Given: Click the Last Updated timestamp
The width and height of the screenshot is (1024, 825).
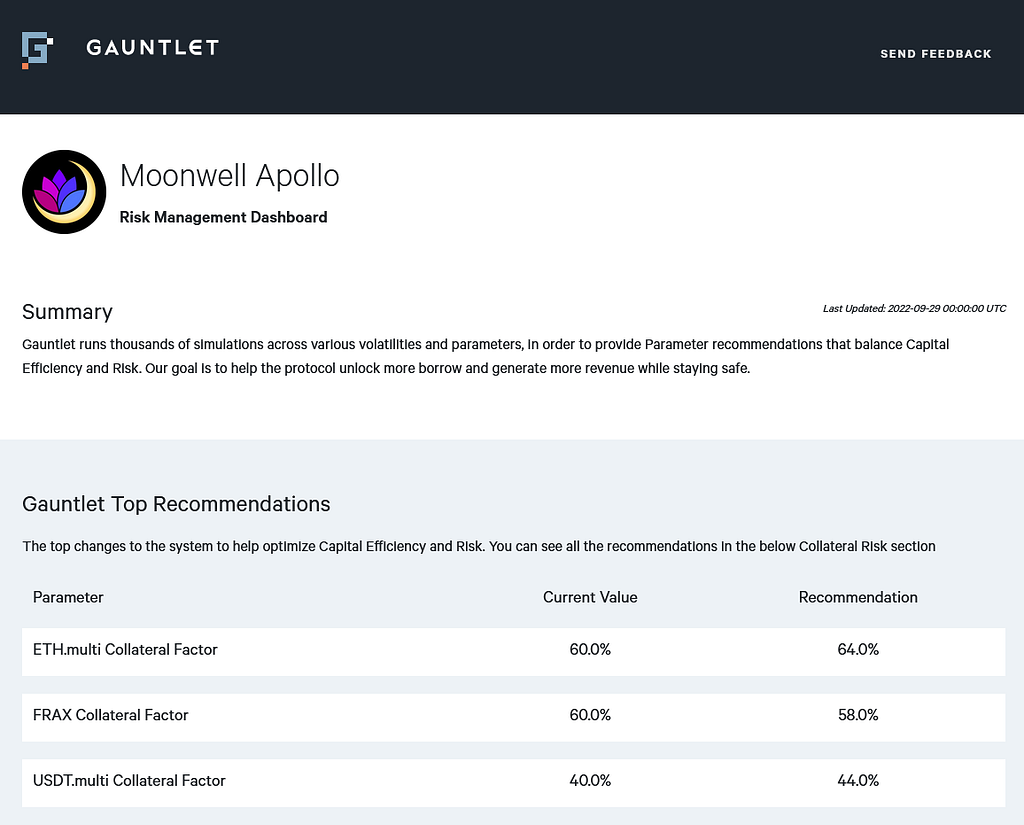Looking at the screenshot, I should coord(914,308).
